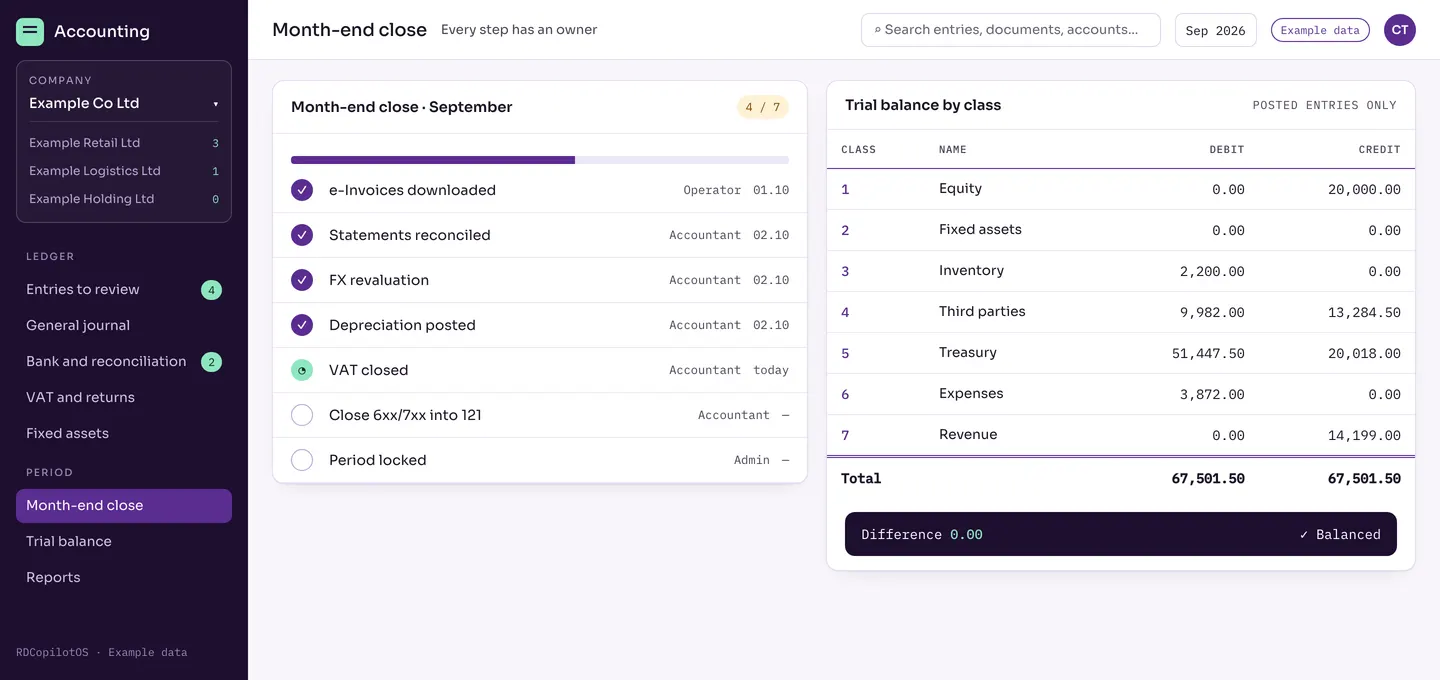Switch to Example Logistics Ltd company
The image size is (1440, 680).
click(x=124, y=171)
